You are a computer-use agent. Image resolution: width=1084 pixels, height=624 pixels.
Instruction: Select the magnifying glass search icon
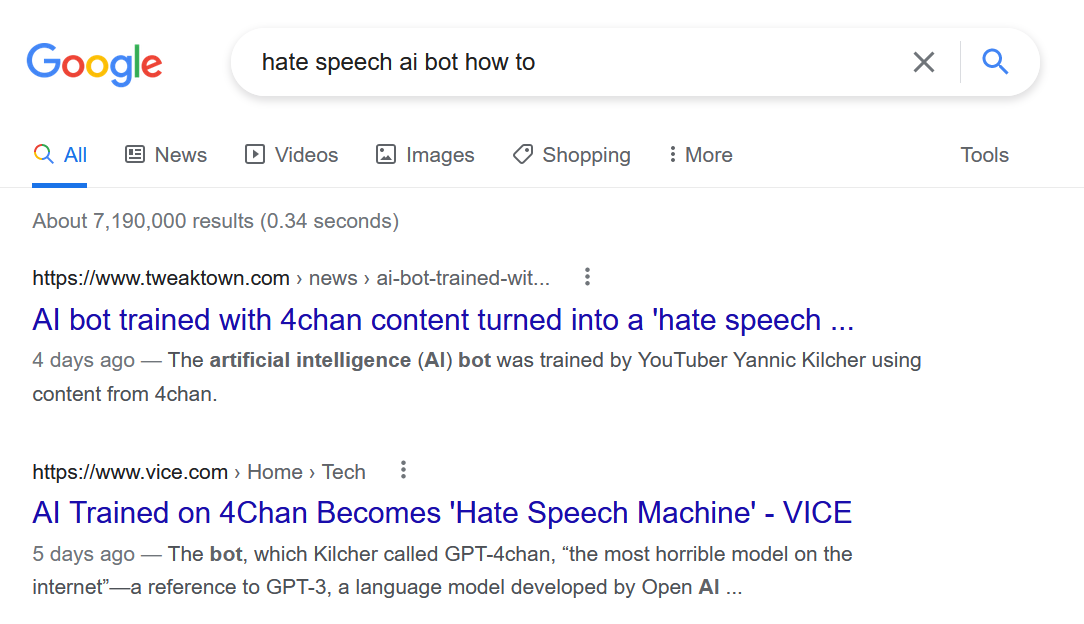995,61
